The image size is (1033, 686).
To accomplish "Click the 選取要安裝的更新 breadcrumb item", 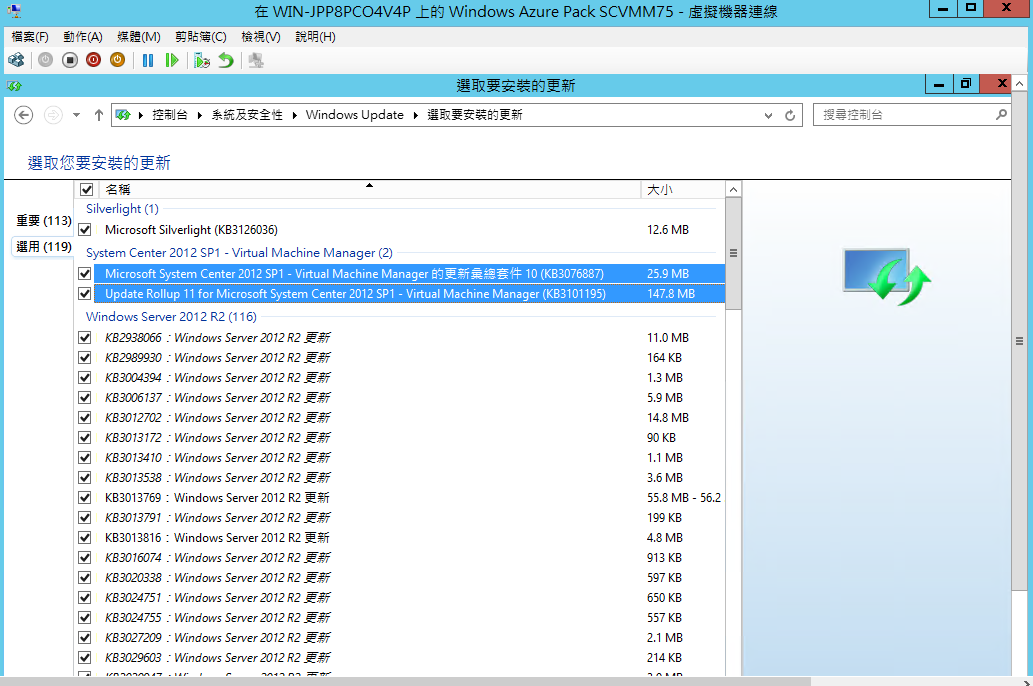I will (475, 115).
